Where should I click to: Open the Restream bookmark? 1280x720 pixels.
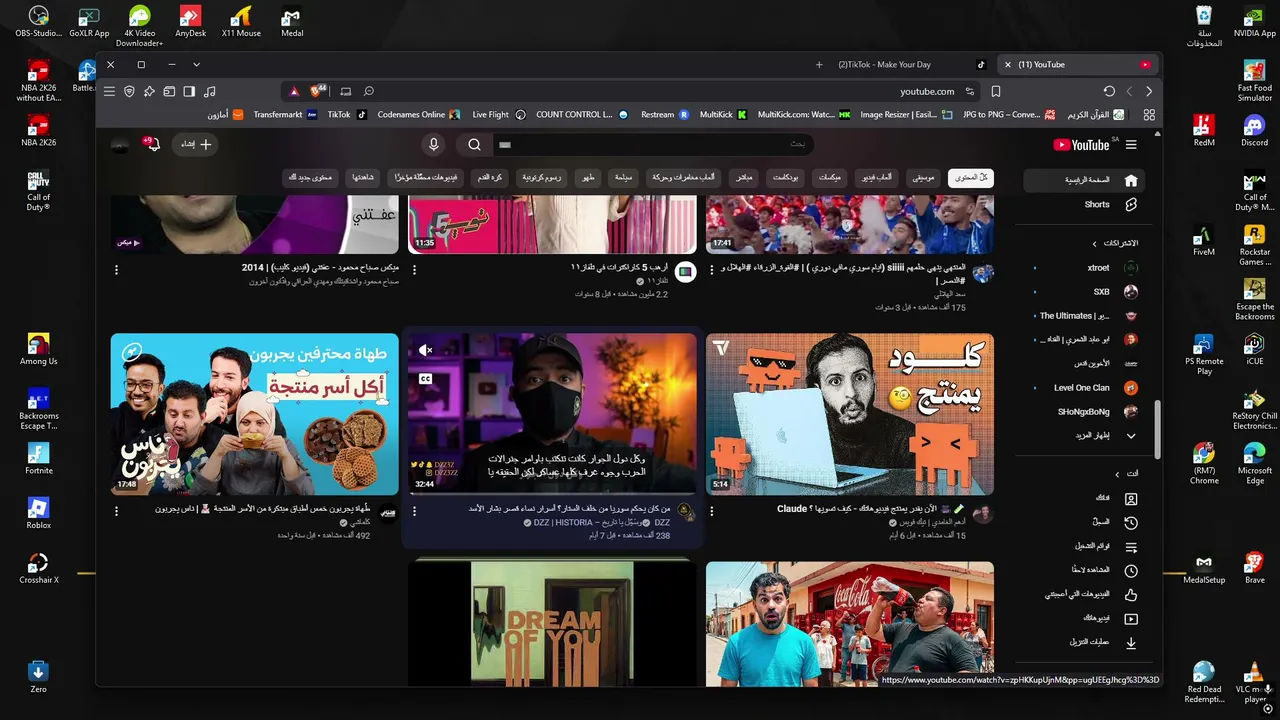click(x=665, y=115)
